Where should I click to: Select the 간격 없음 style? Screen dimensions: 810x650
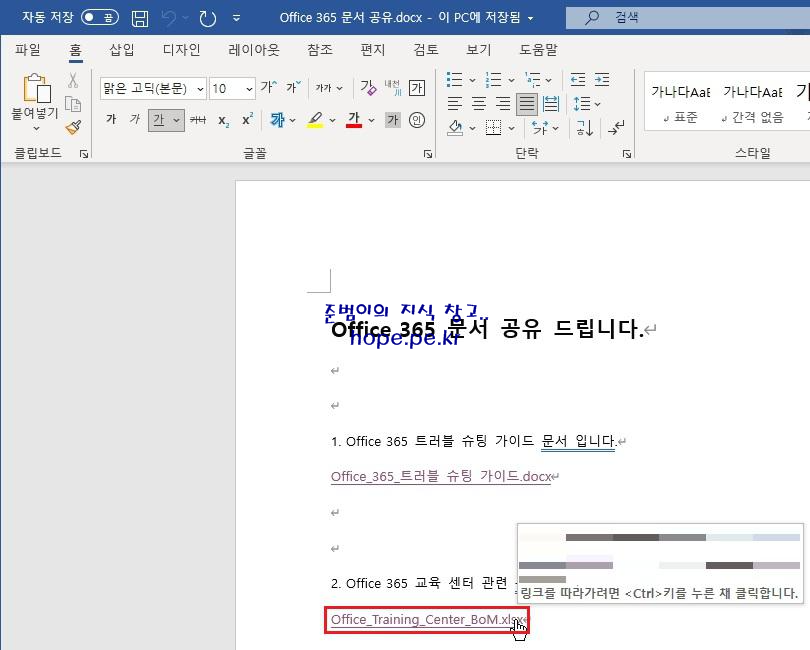pos(753,103)
